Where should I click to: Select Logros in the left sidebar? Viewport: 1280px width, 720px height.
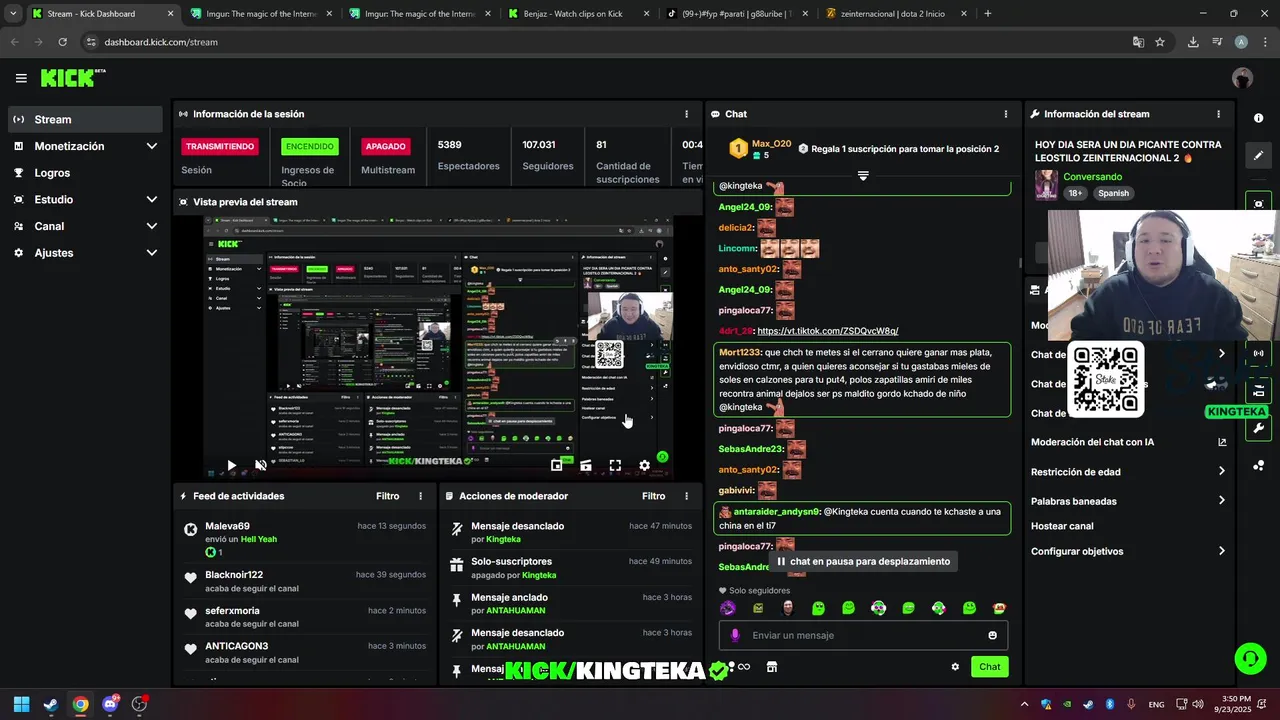tap(85, 173)
